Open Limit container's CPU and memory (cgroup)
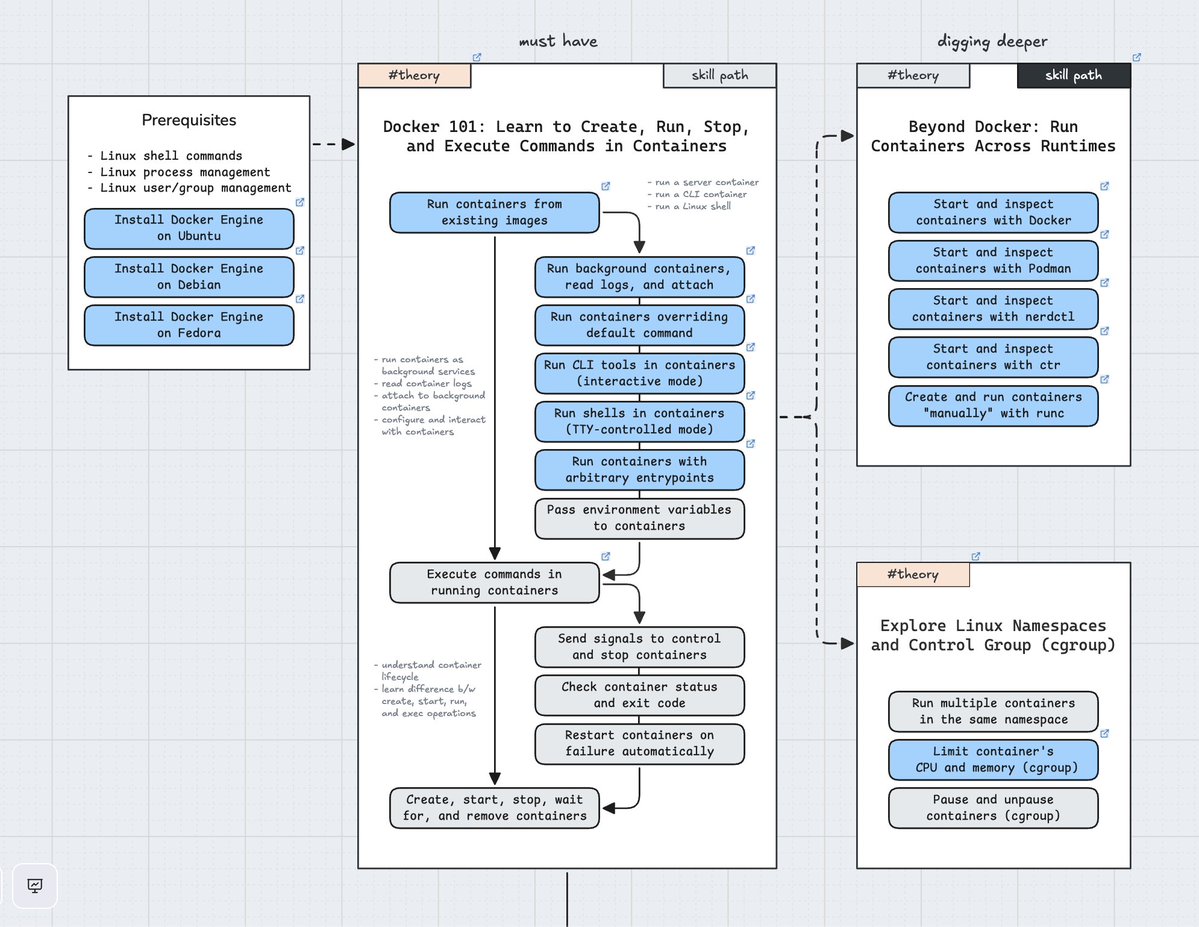Image resolution: width=1199 pixels, height=927 pixels. pyautogui.click(x=993, y=759)
